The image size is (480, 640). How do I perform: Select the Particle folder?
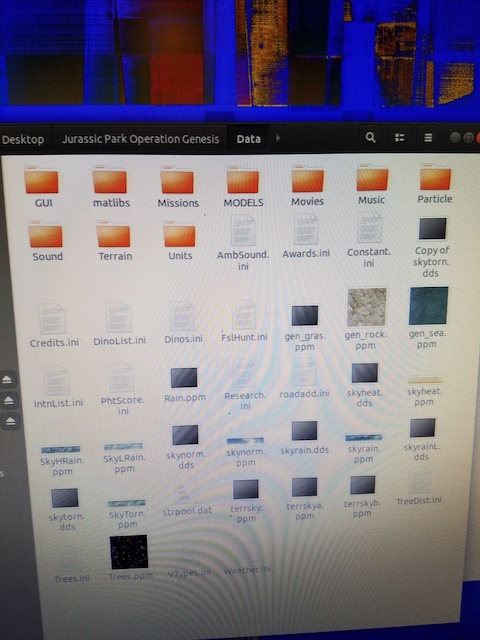[x=435, y=184]
